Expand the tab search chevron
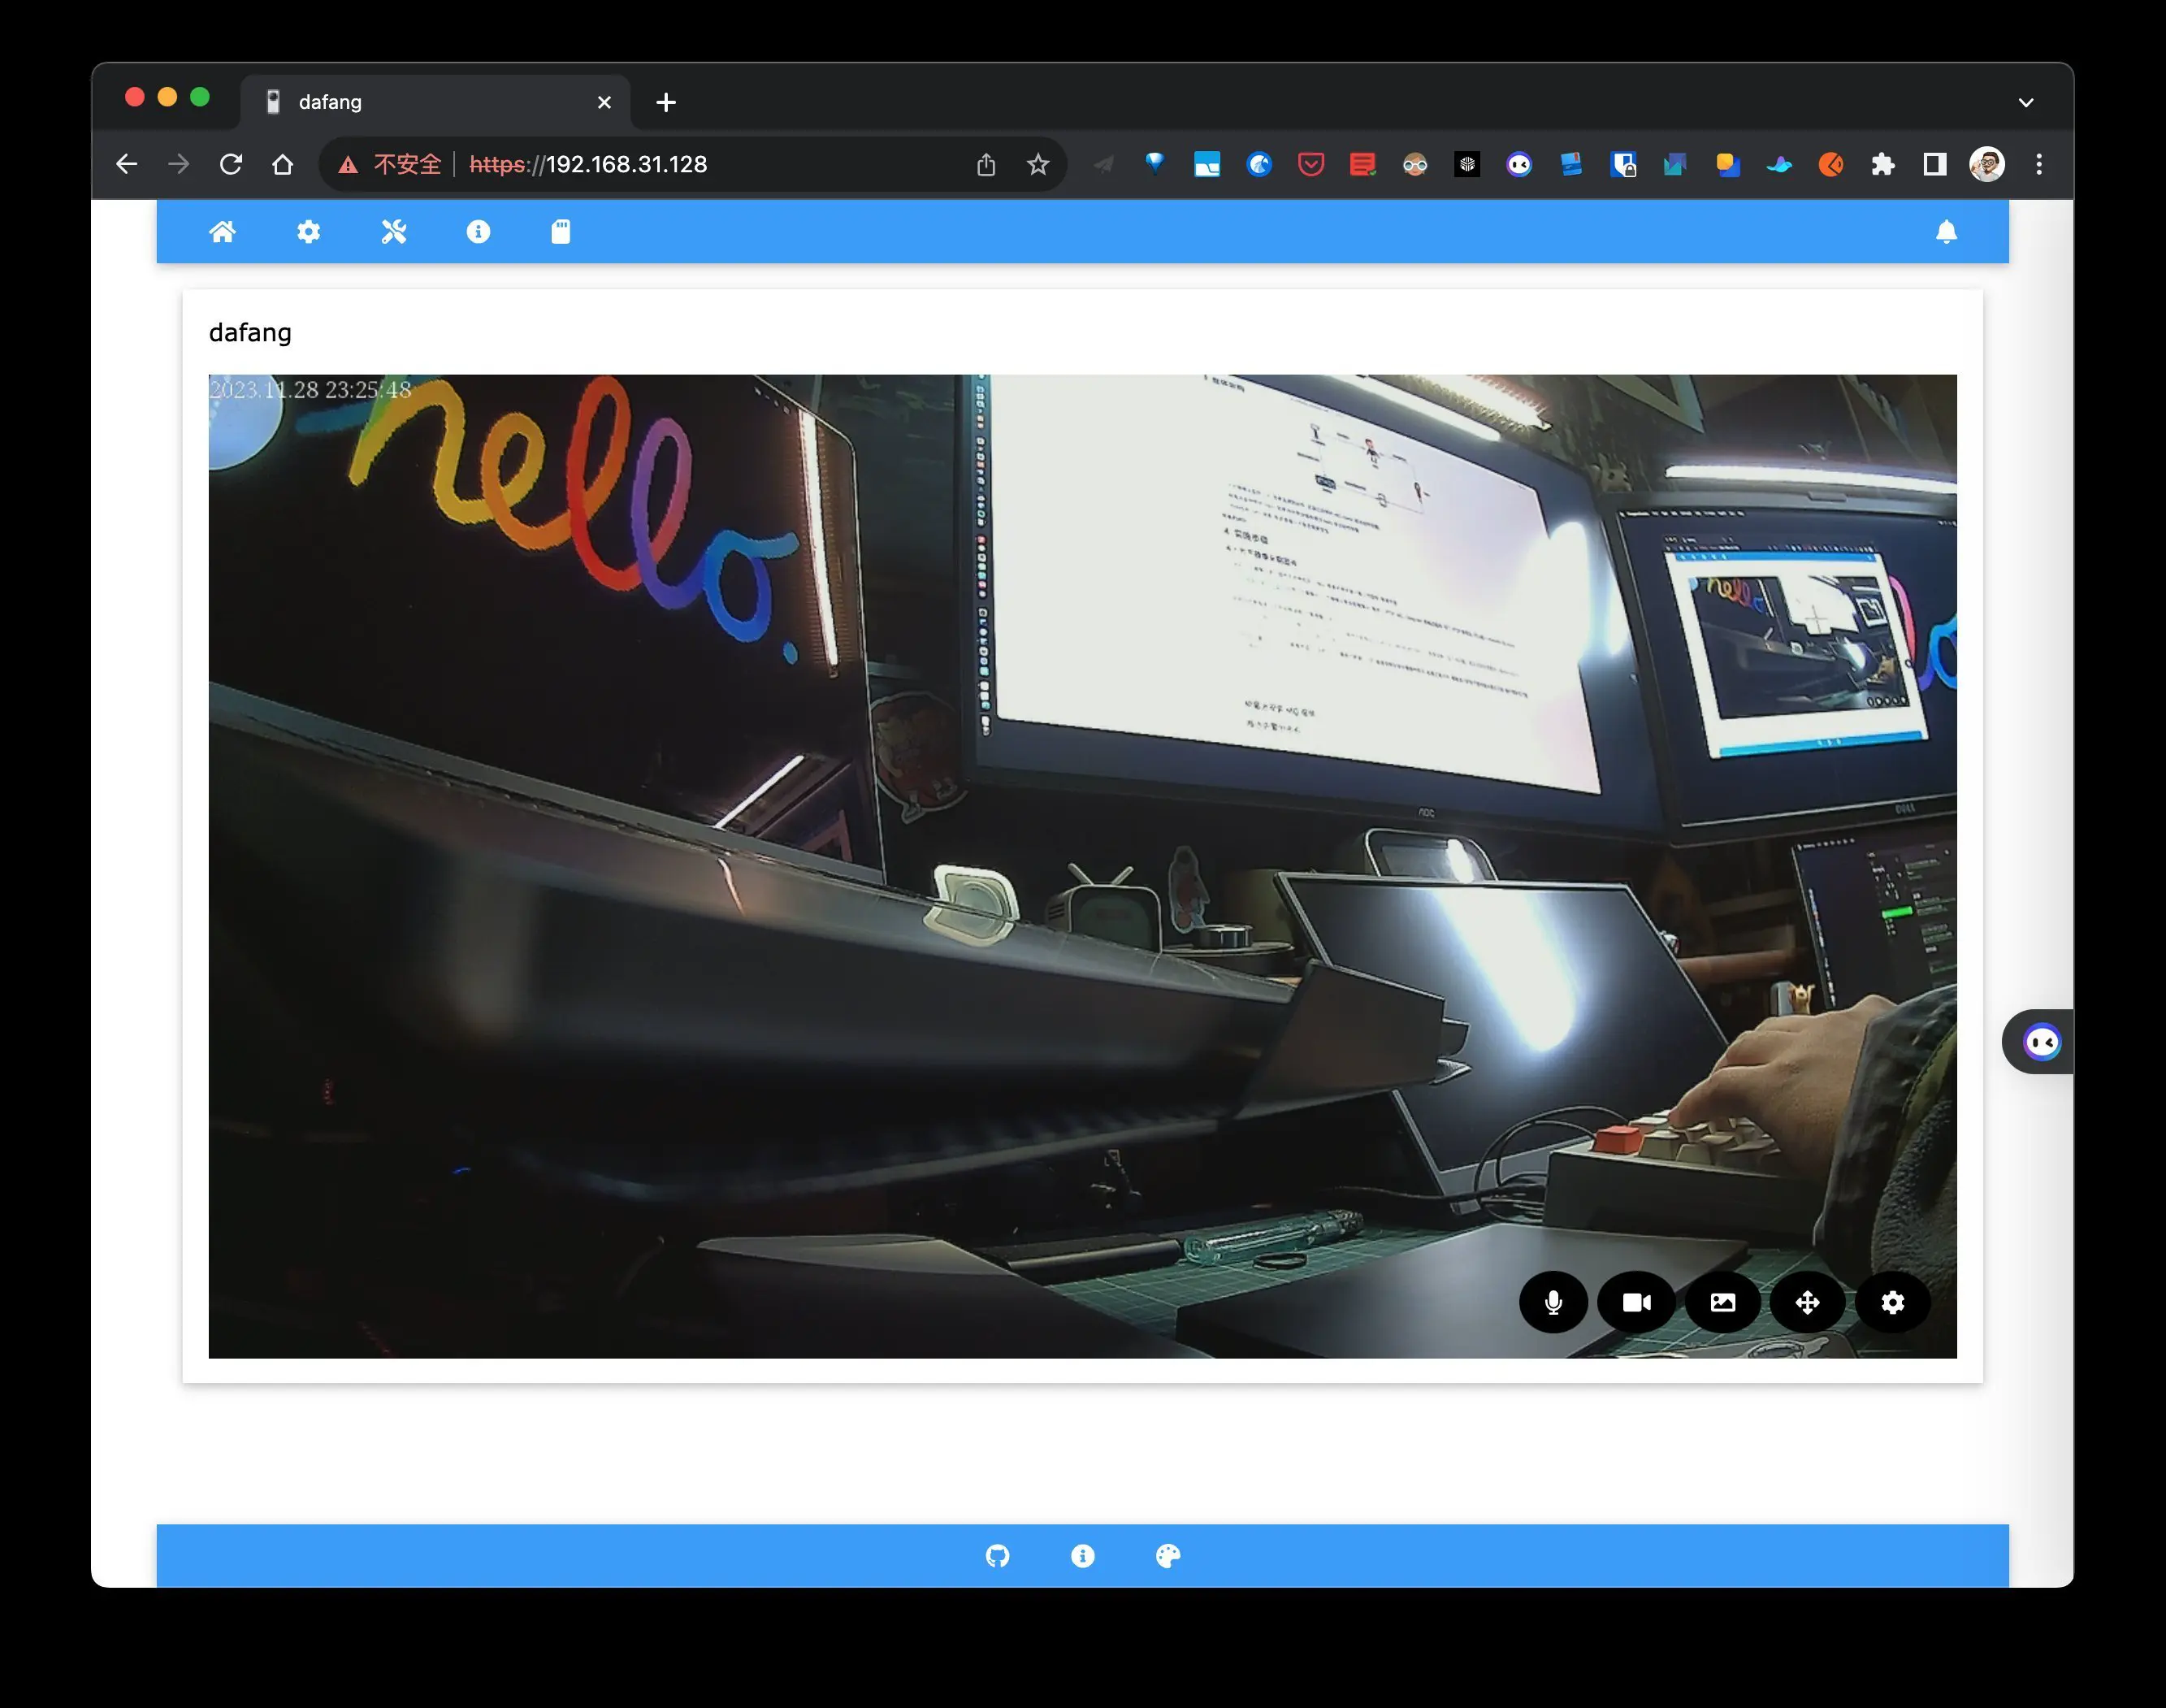2166x1708 pixels. [2025, 102]
